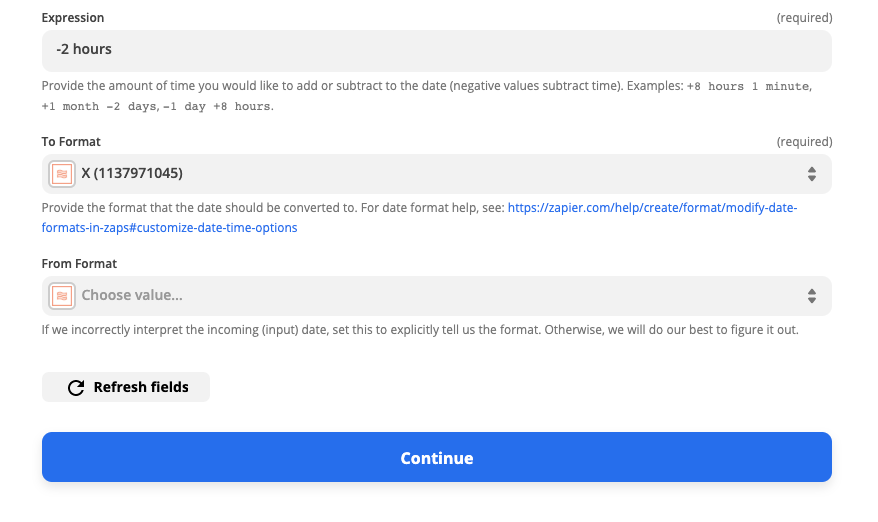Click the (required) tag beside To Format
This screenshot has height=522, width=878.
click(804, 142)
